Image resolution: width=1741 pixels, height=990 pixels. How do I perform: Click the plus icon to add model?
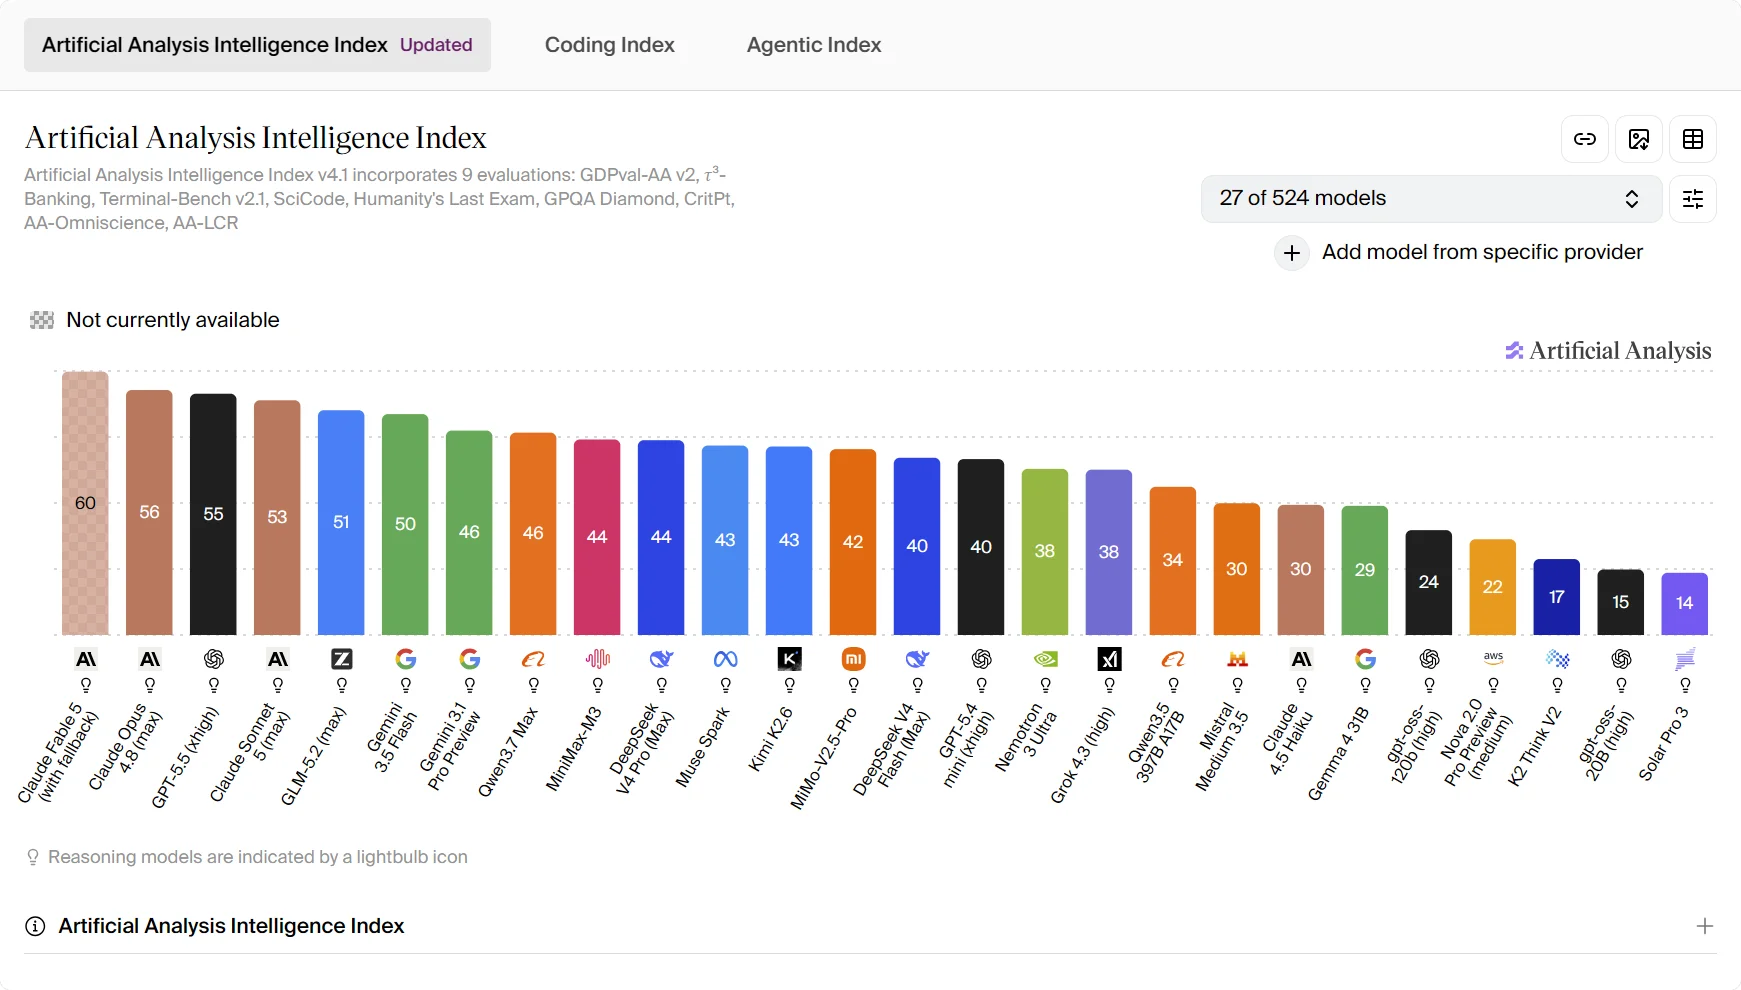[x=1292, y=253]
